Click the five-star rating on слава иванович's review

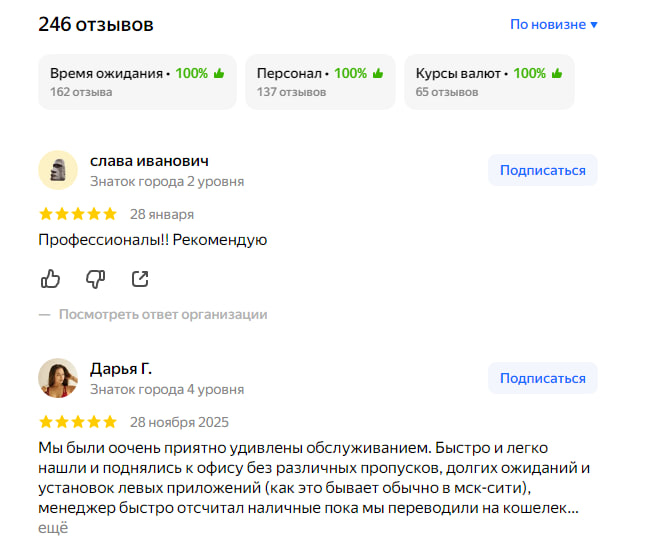[x=77, y=214]
